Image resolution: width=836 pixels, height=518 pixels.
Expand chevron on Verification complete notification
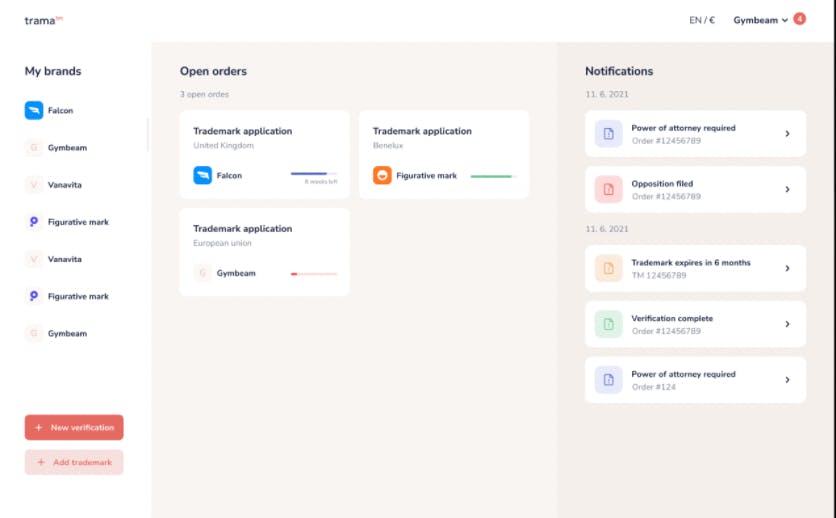click(787, 324)
